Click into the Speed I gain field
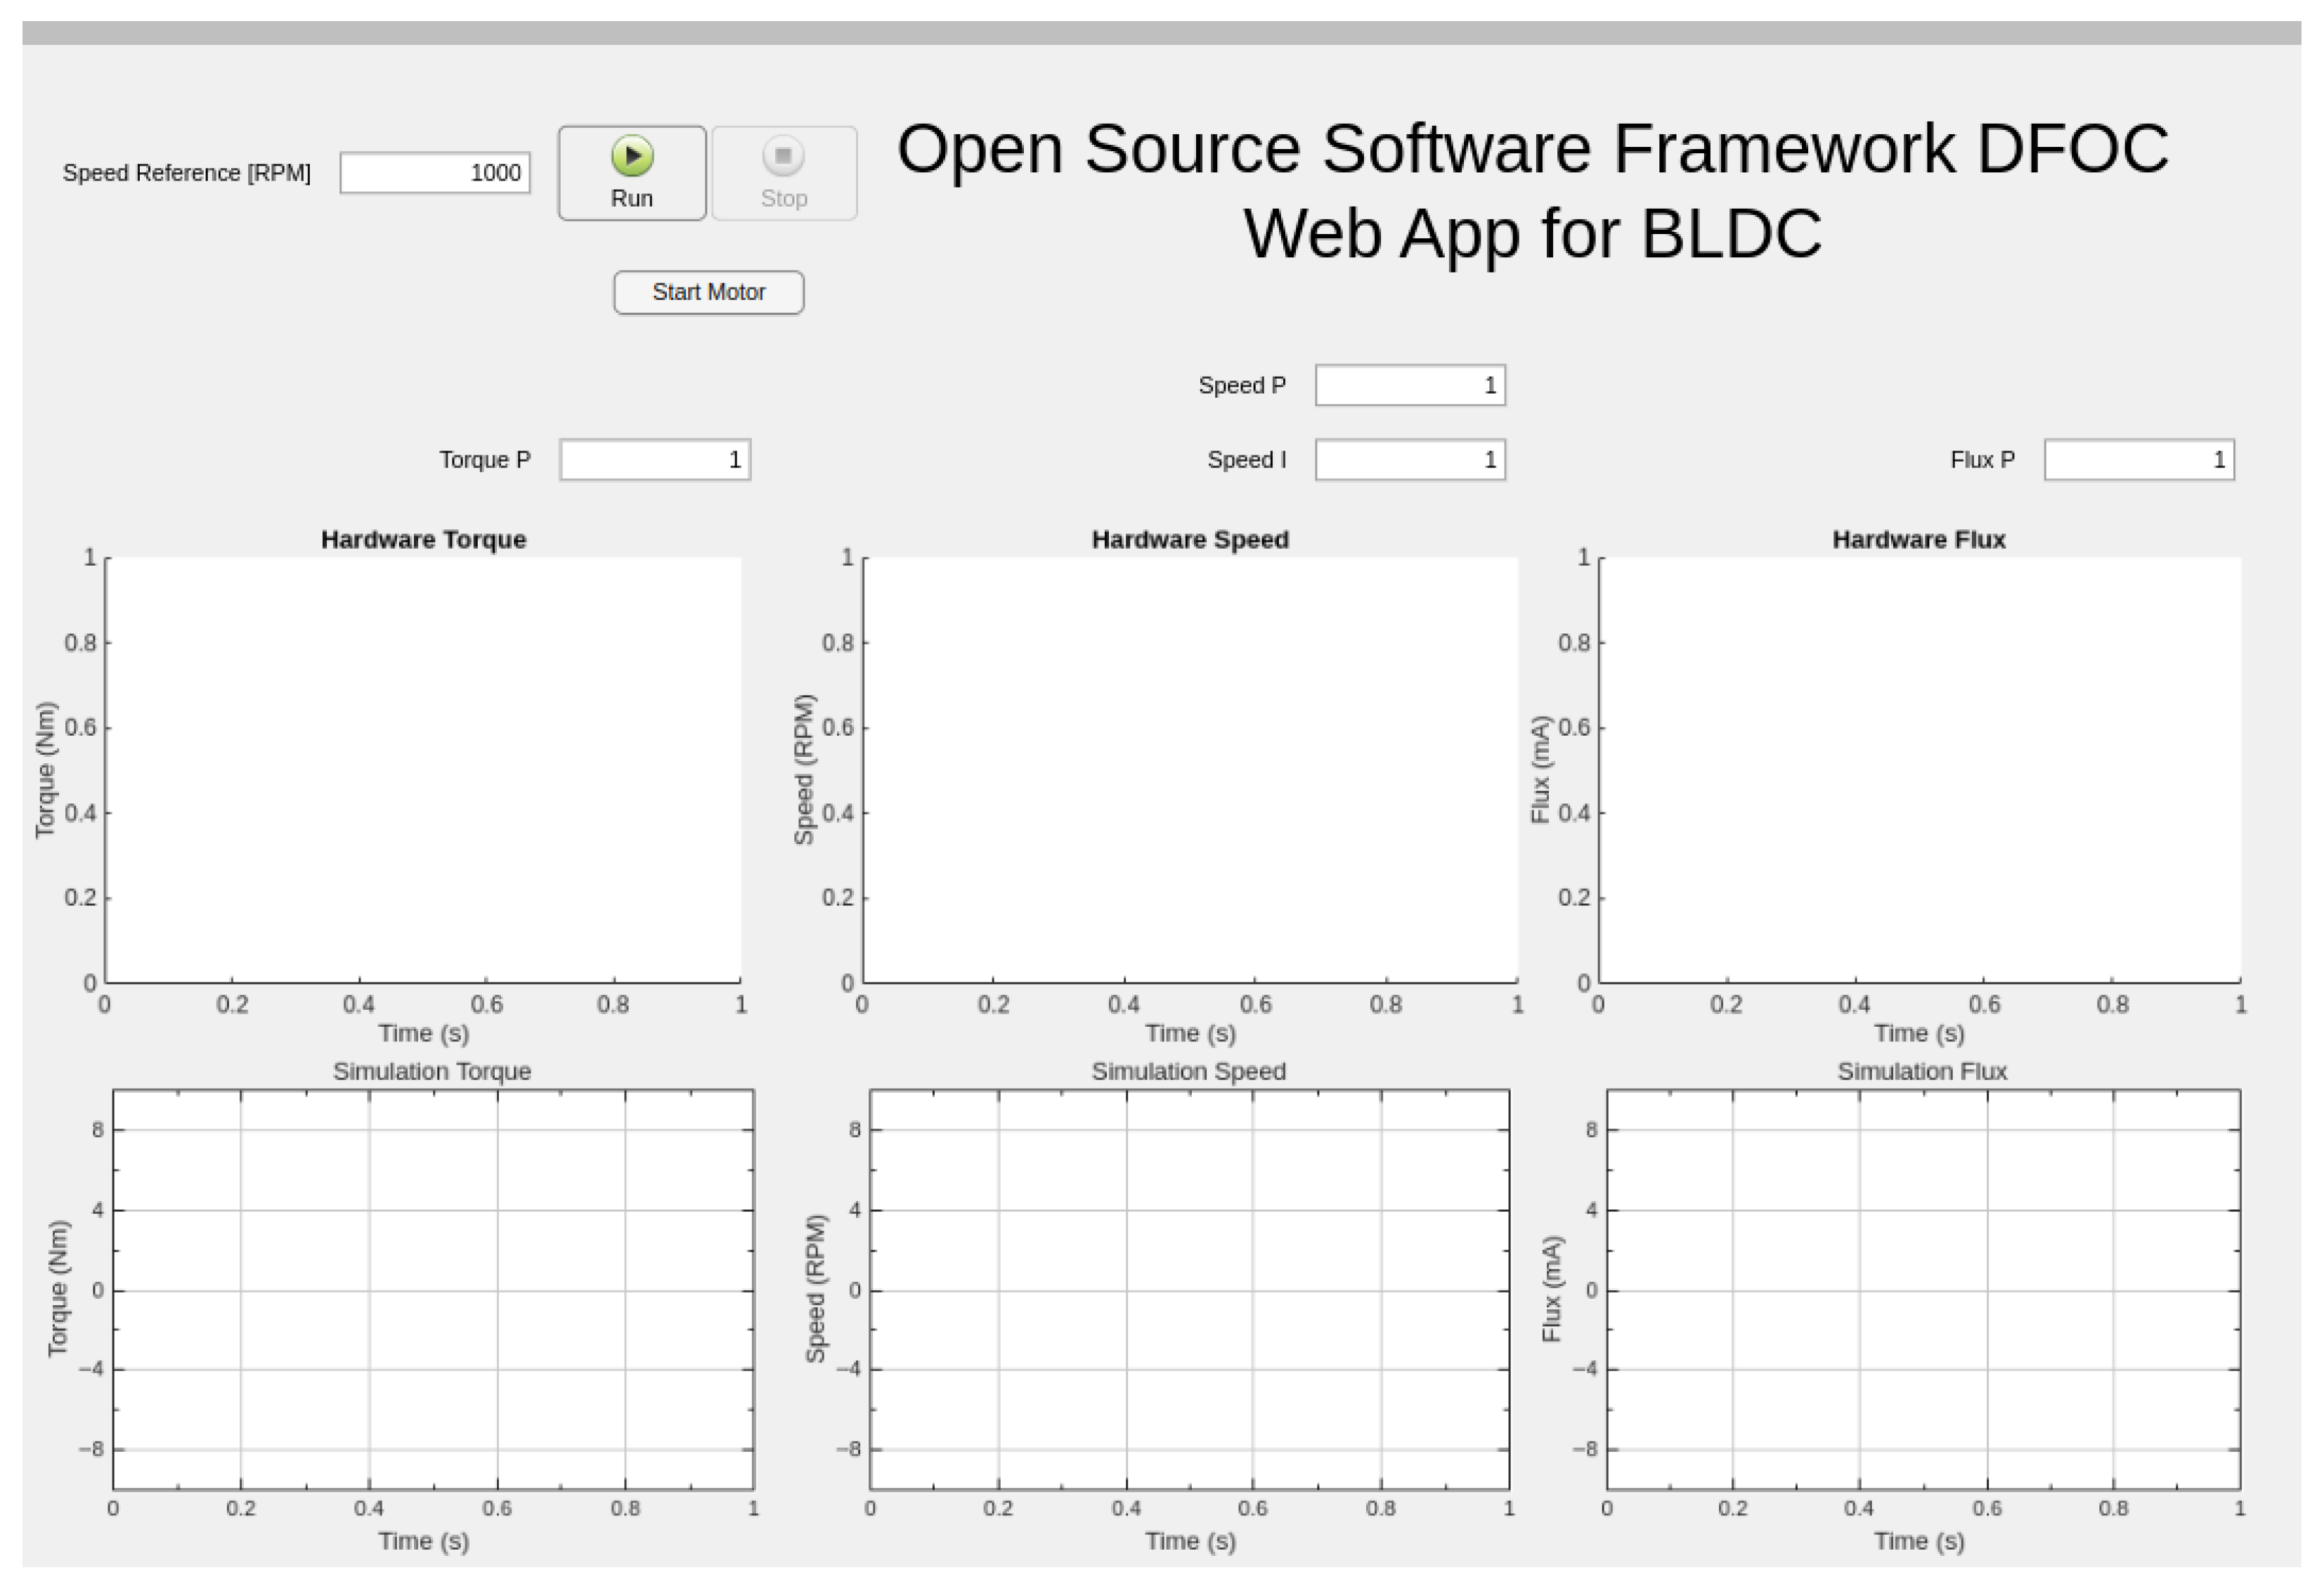The height and width of the screenshot is (1589, 2324). point(1409,460)
